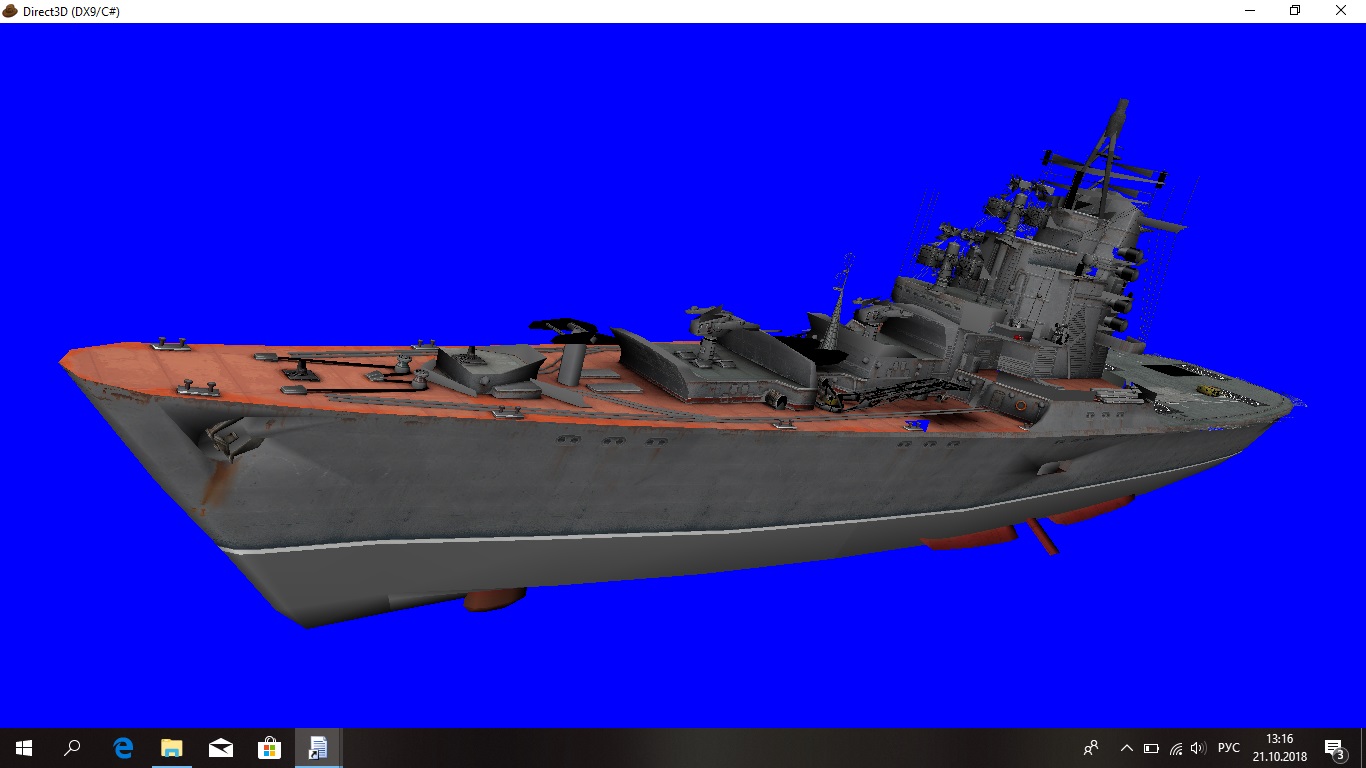Click the Direct3D app icon in title bar
This screenshot has height=768, width=1366.
(10, 11)
